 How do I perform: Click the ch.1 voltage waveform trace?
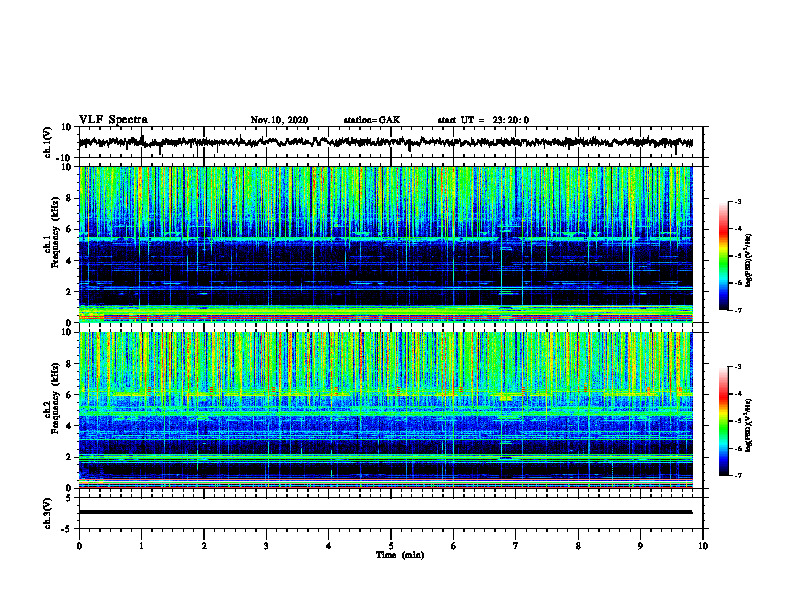[385, 143]
